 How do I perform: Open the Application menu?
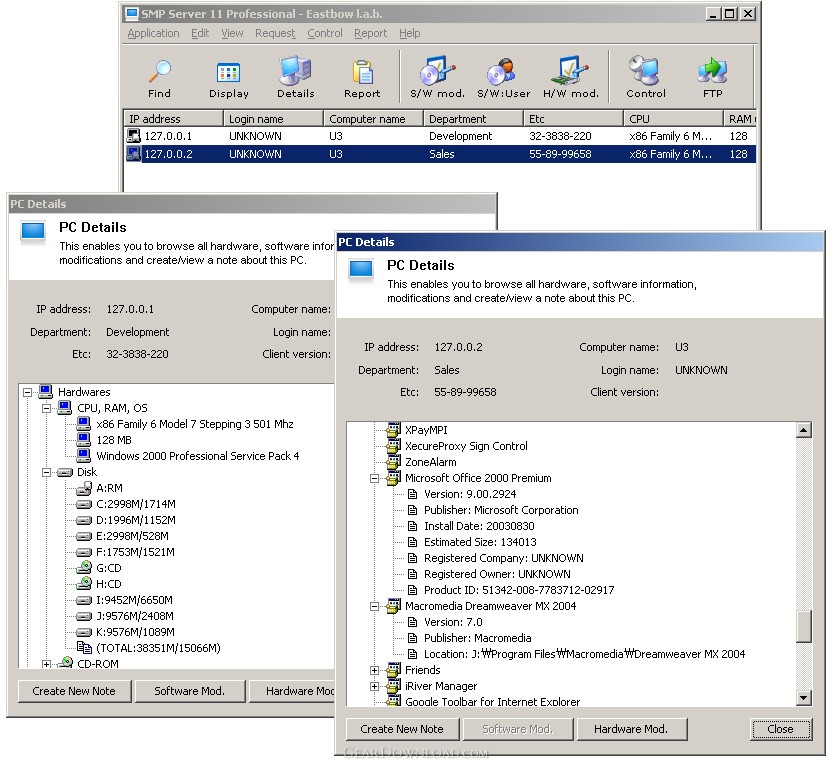[153, 33]
